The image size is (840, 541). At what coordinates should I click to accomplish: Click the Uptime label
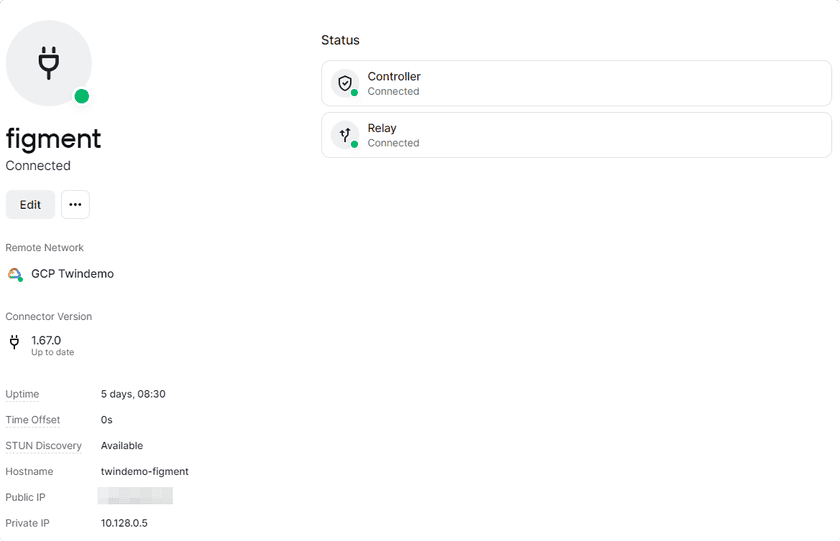point(22,394)
